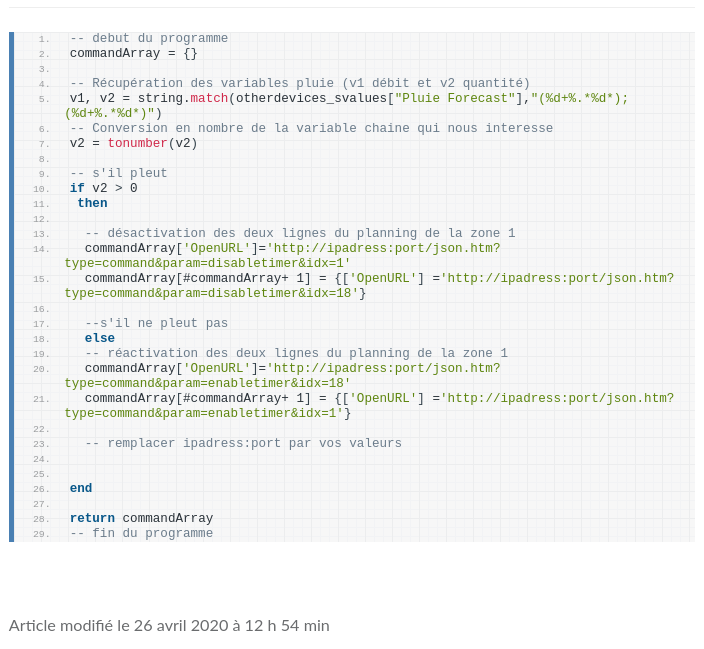Image resolution: width=704 pixels, height=649 pixels.
Task: Click line number 1 in the code gutter
Action: point(44,39)
